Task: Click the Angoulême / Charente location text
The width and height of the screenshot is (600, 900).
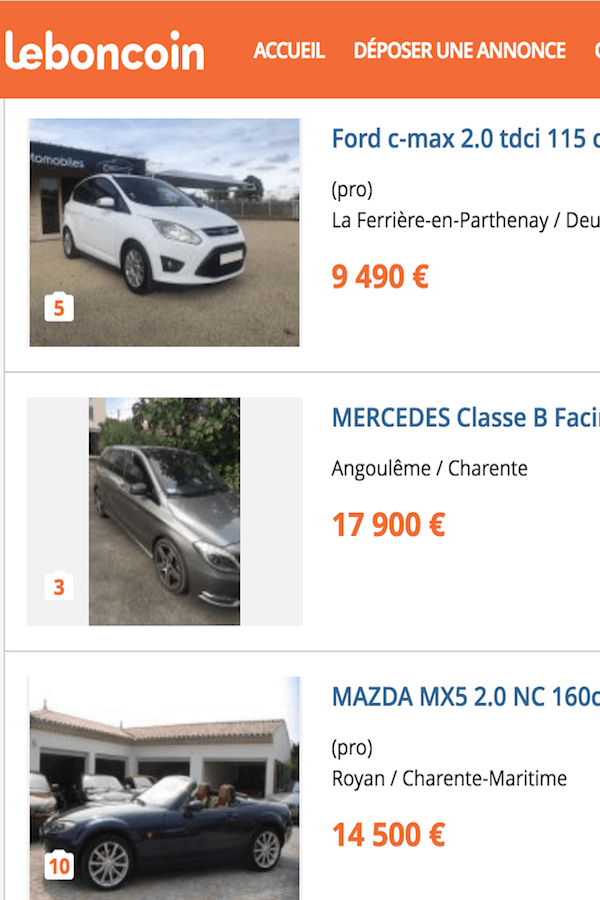Action: point(429,468)
